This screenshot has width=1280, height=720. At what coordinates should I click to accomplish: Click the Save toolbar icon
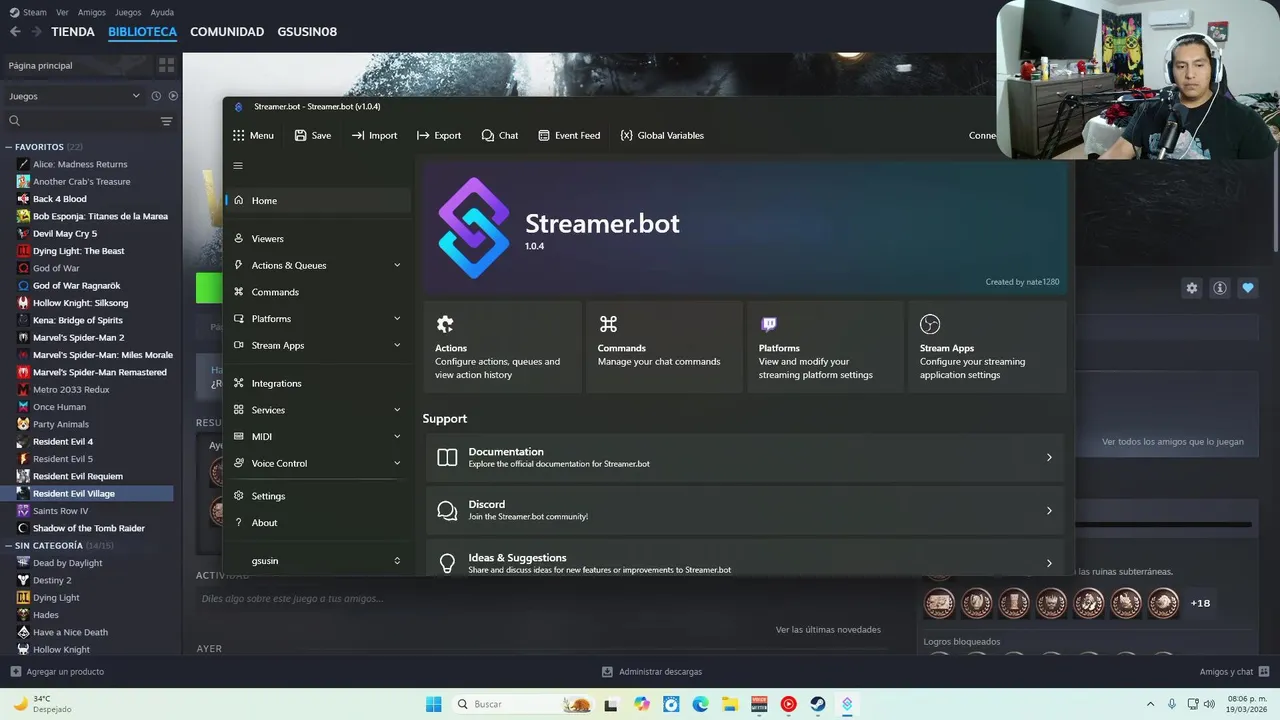300,135
